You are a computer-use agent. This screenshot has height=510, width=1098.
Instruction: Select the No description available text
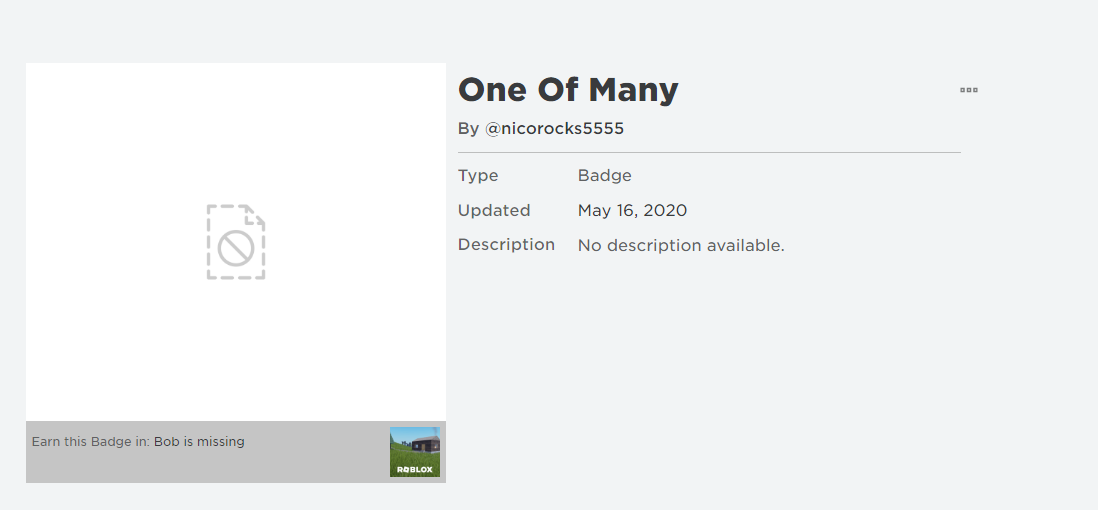pos(681,246)
